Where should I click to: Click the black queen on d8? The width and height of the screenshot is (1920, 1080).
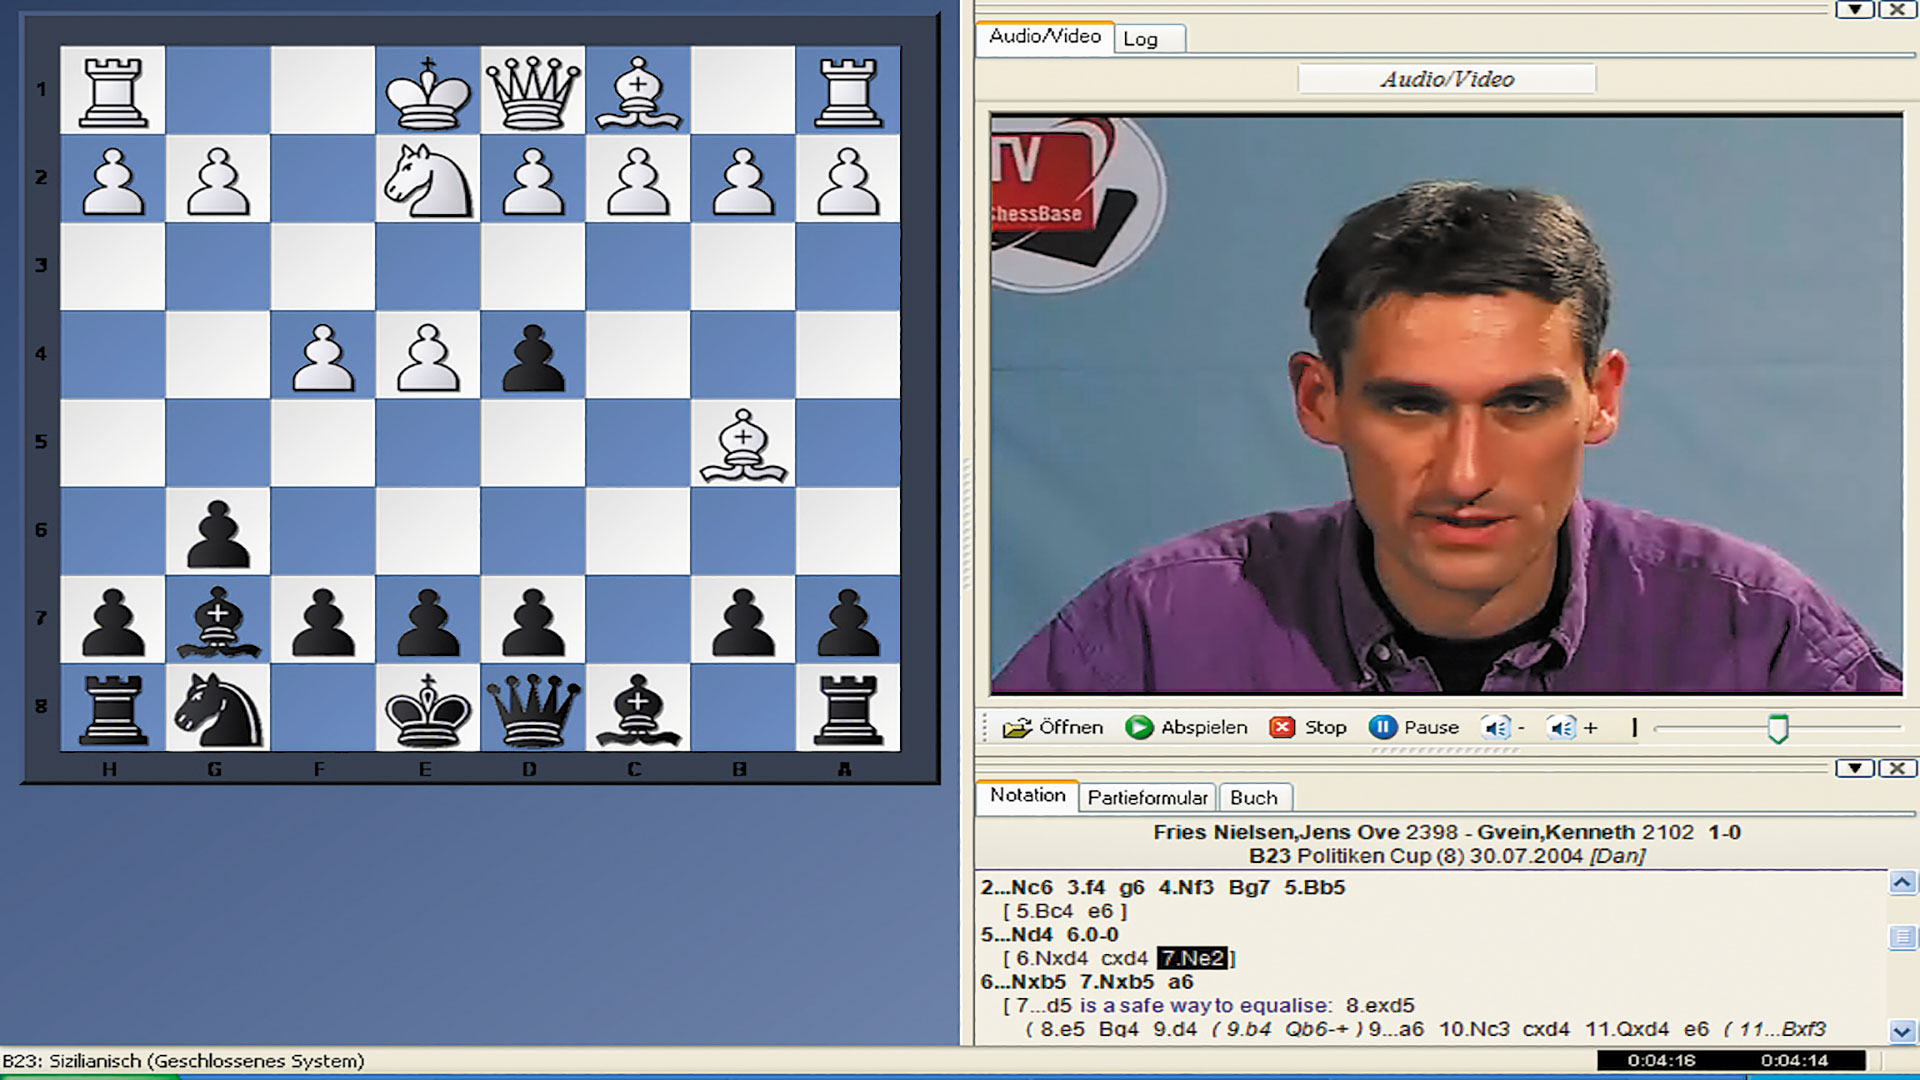531,710
